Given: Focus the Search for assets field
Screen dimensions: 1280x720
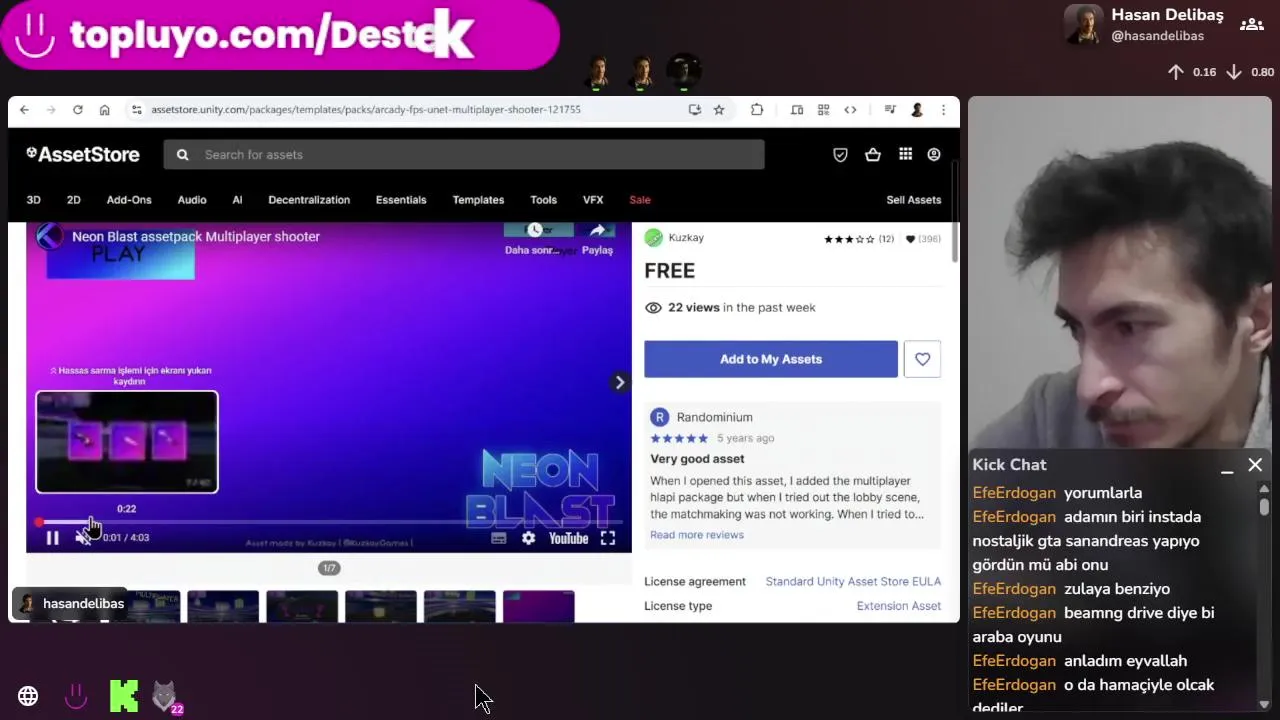Looking at the screenshot, I should click(x=464, y=155).
